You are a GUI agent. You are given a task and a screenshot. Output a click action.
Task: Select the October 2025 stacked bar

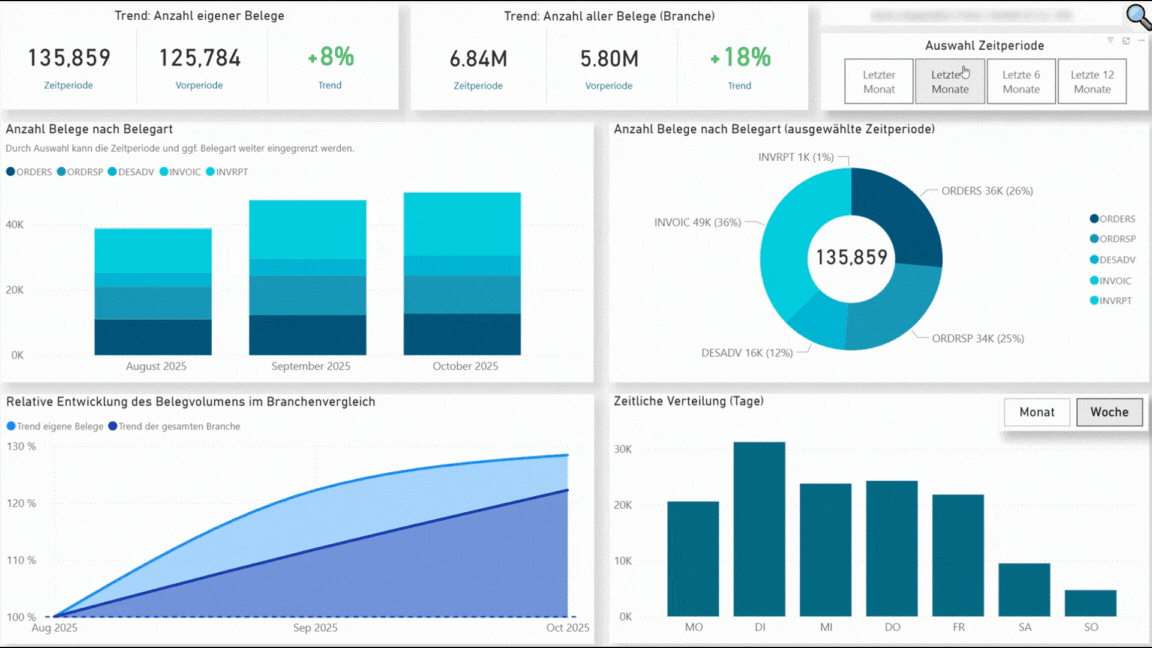(462, 273)
